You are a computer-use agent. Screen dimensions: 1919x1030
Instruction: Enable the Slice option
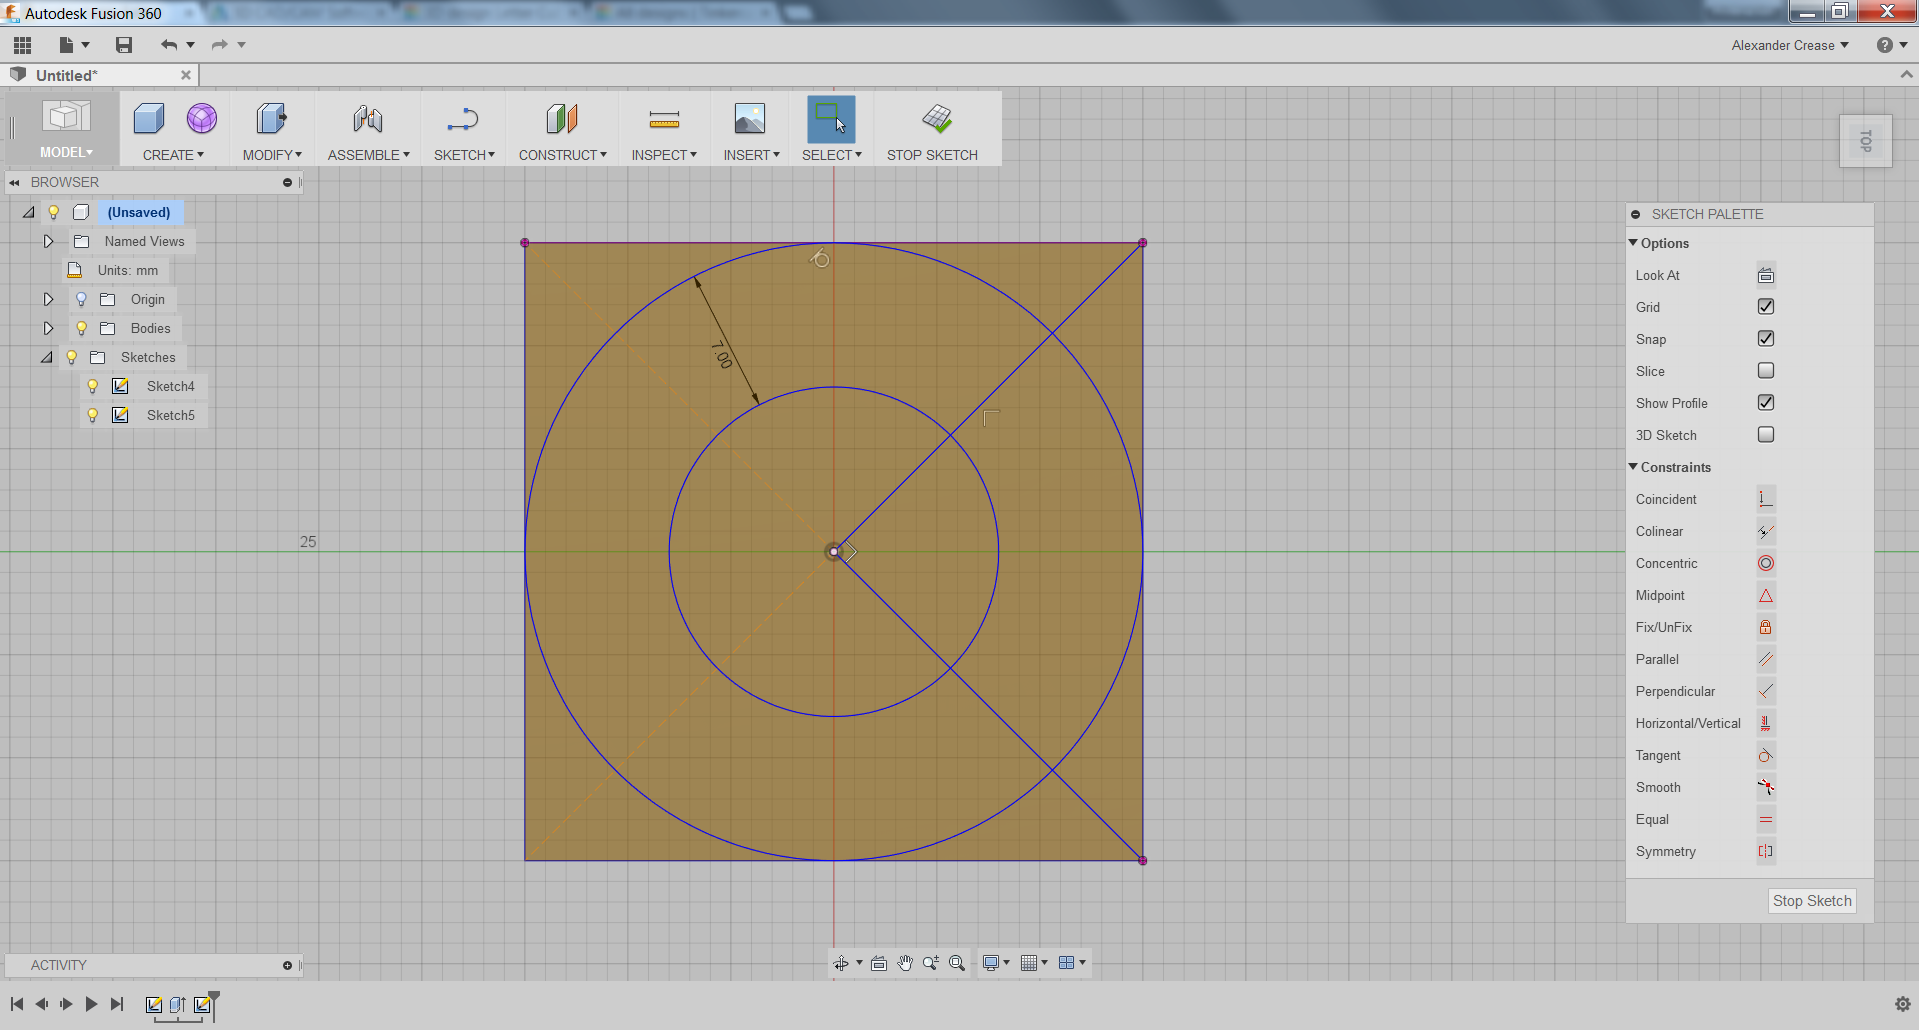pyautogui.click(x=1765, y=370)
